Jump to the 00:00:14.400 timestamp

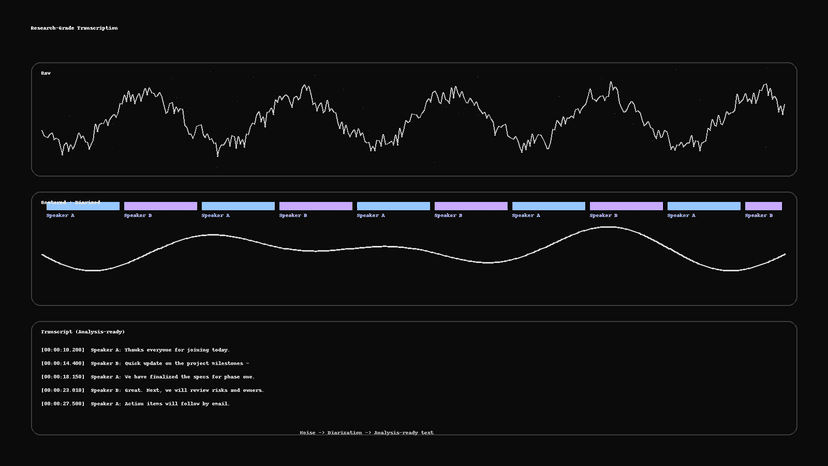62,363
